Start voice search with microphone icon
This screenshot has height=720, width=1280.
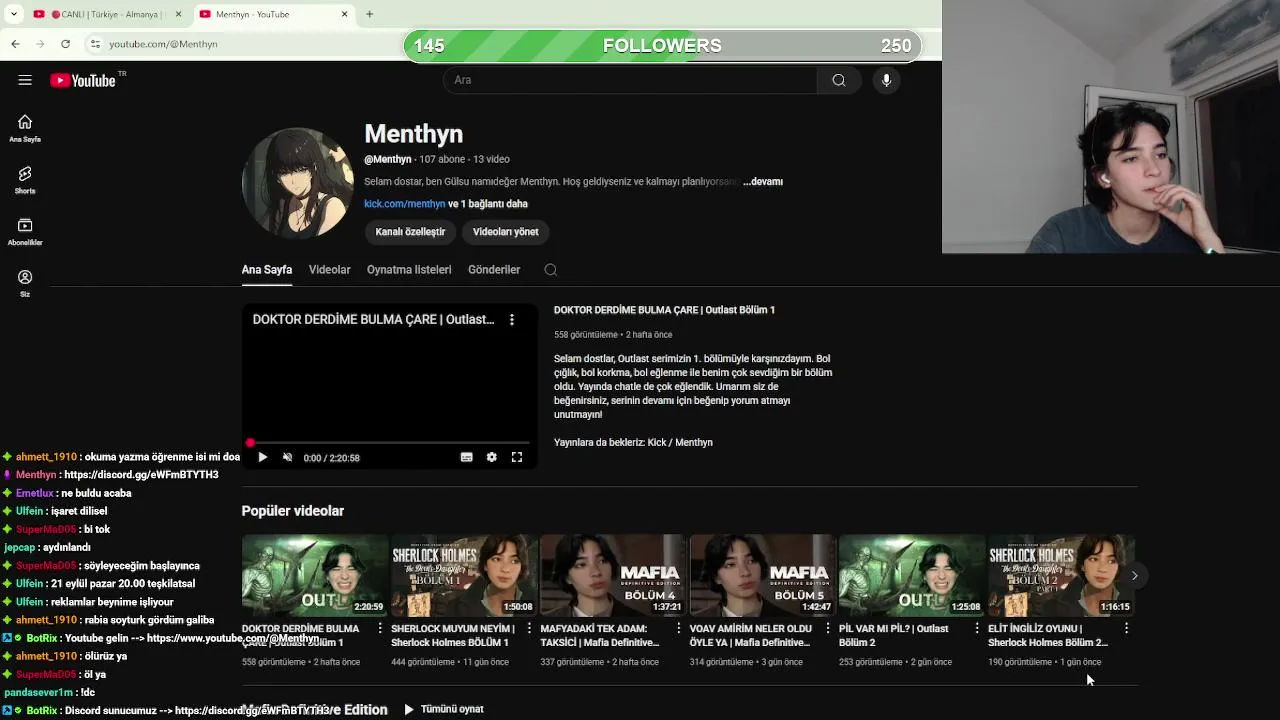pyautogui.click(x=886, y=80)
